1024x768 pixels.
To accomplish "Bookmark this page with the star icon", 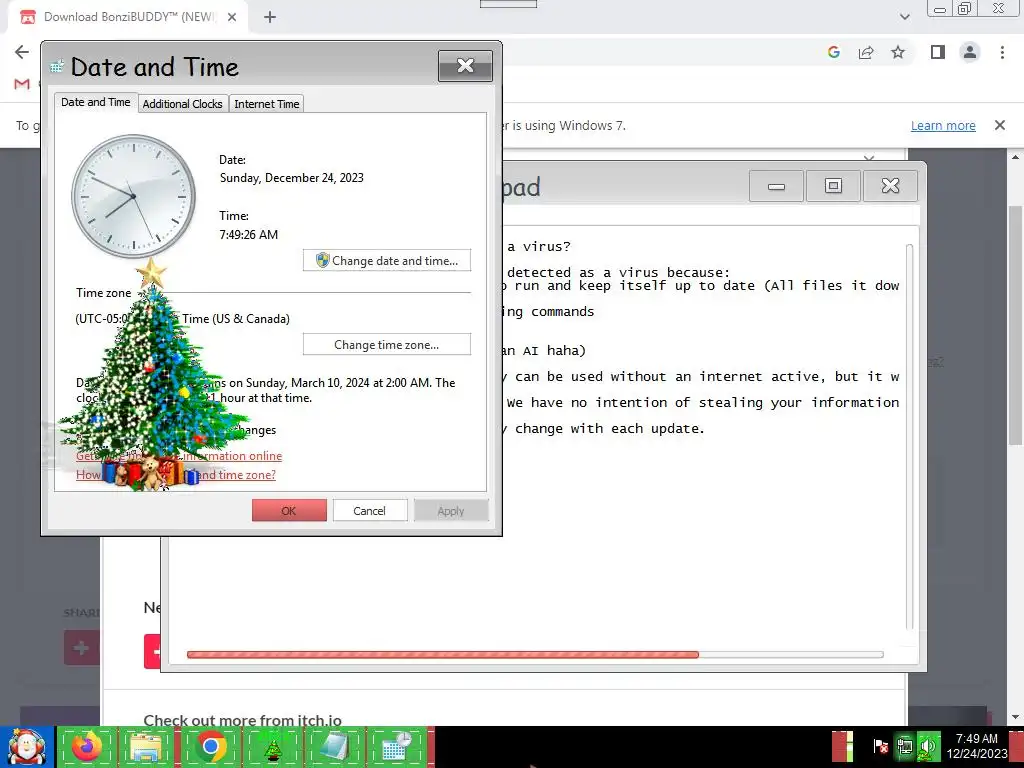I will coord(898,52).
